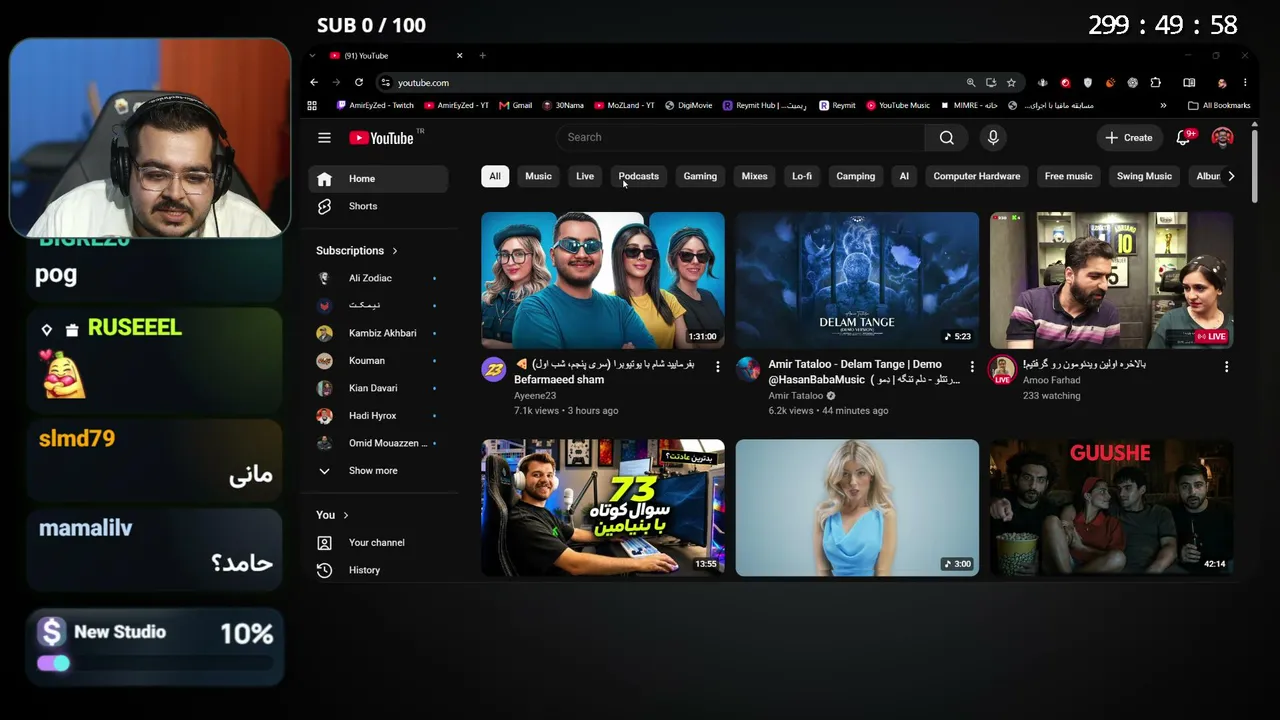This screenshot has width=1280, height=720.
Task: Click the YouTube search field
Action: point(741,138)
